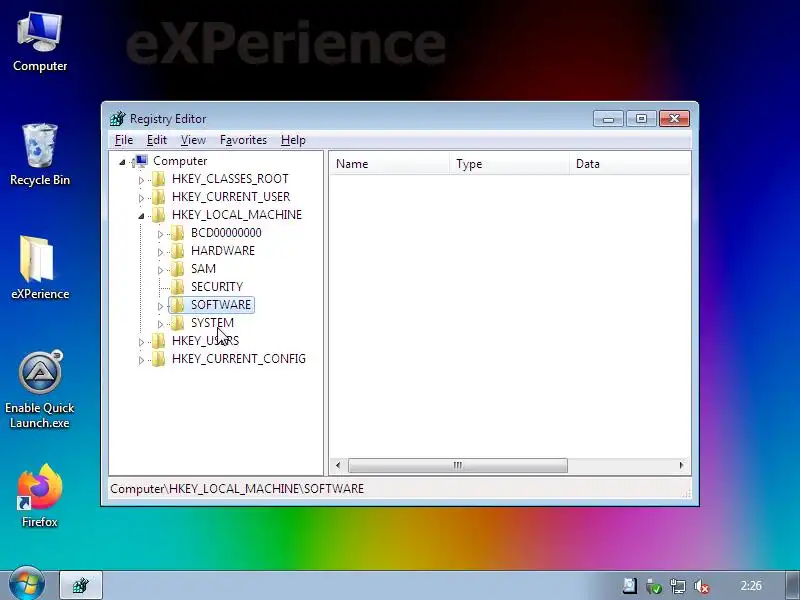Select the BCD00000000 key label
The width and height of the screenshot is (800, 600).
click(226, 233)
